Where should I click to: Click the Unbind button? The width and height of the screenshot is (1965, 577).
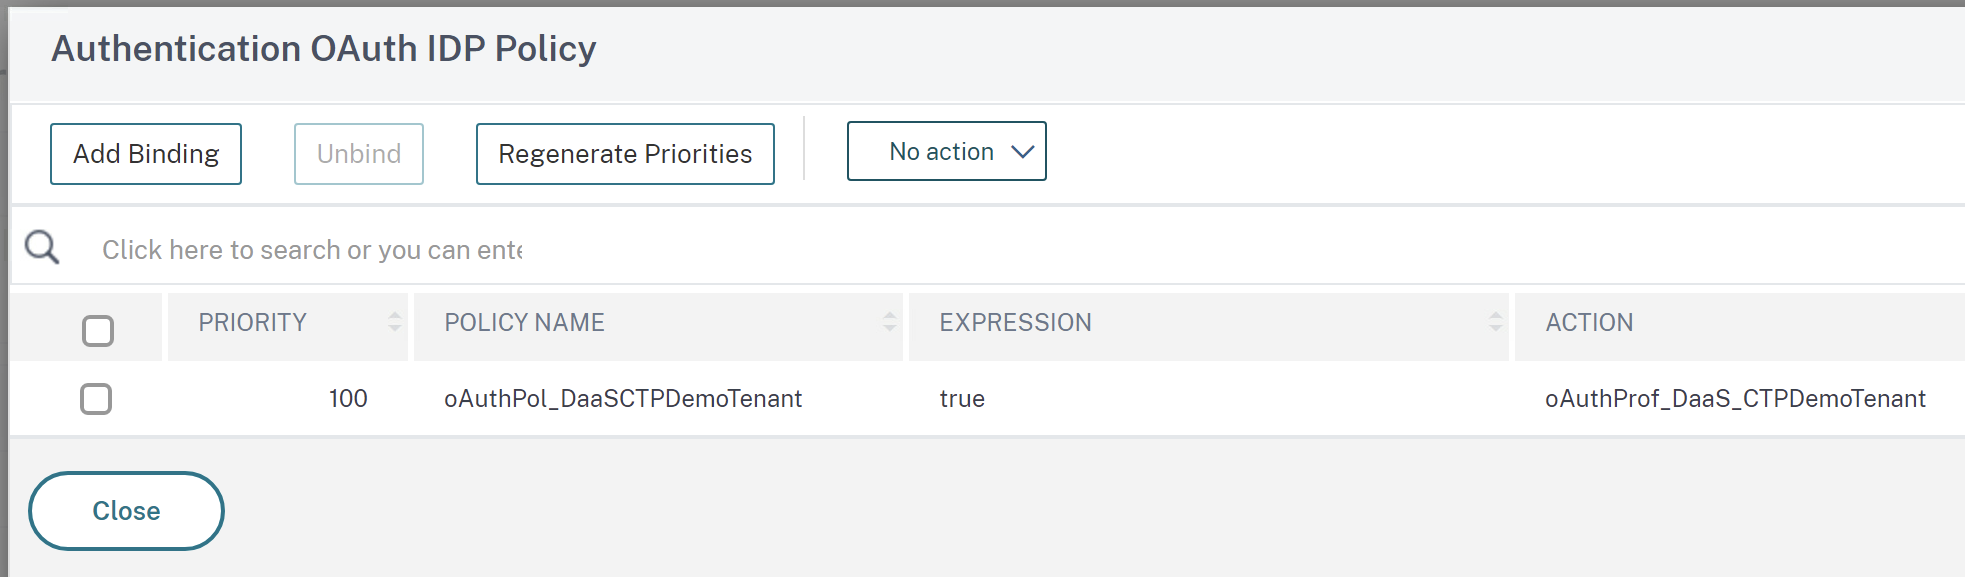[x=358, y=153]
